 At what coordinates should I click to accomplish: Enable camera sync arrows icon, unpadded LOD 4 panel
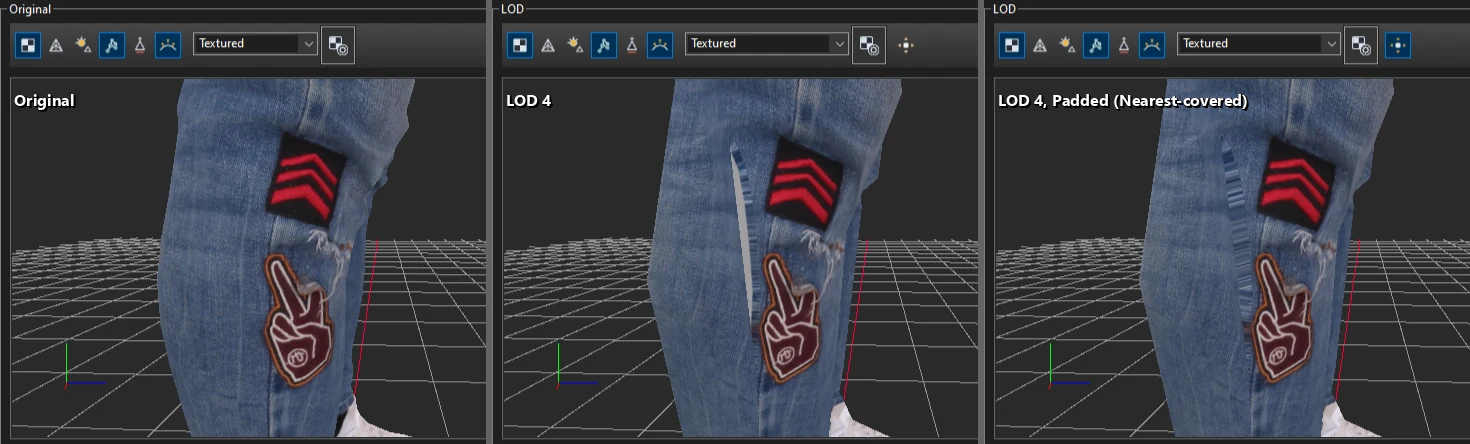click(x=906, y=45)
